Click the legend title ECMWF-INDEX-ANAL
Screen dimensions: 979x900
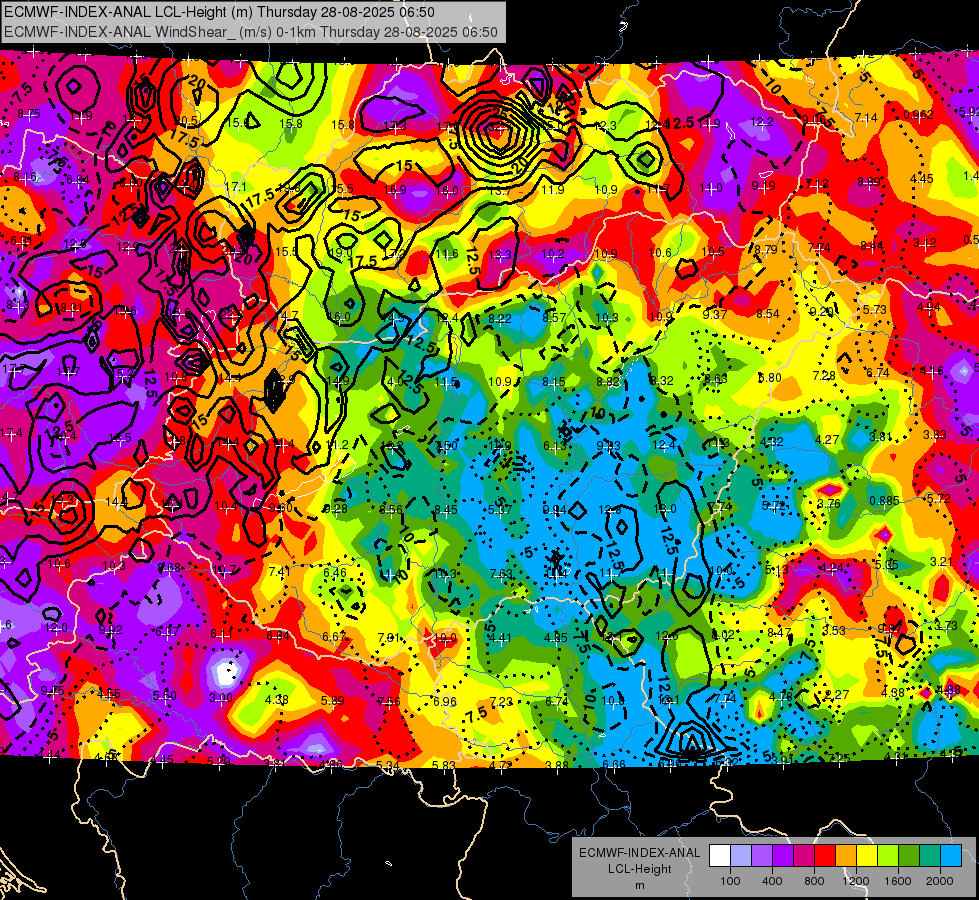(x=639, y=853)
